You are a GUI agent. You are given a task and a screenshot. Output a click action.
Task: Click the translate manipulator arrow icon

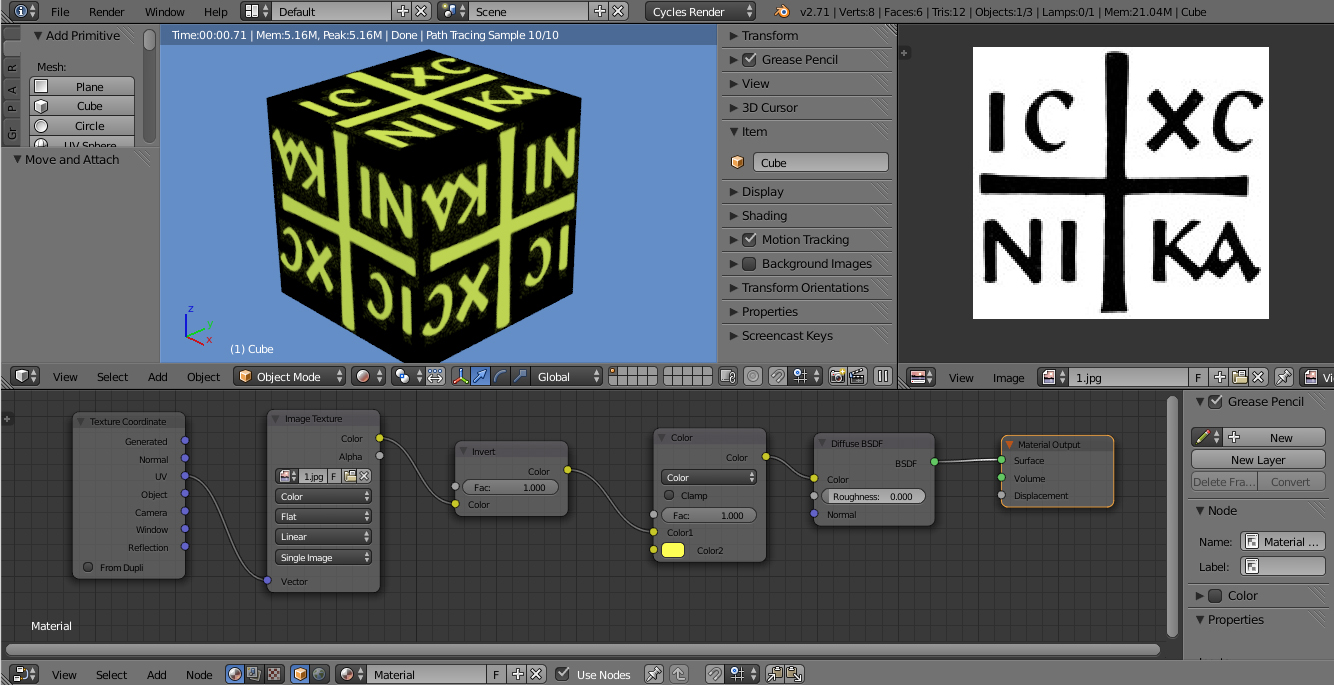(480, 377)
